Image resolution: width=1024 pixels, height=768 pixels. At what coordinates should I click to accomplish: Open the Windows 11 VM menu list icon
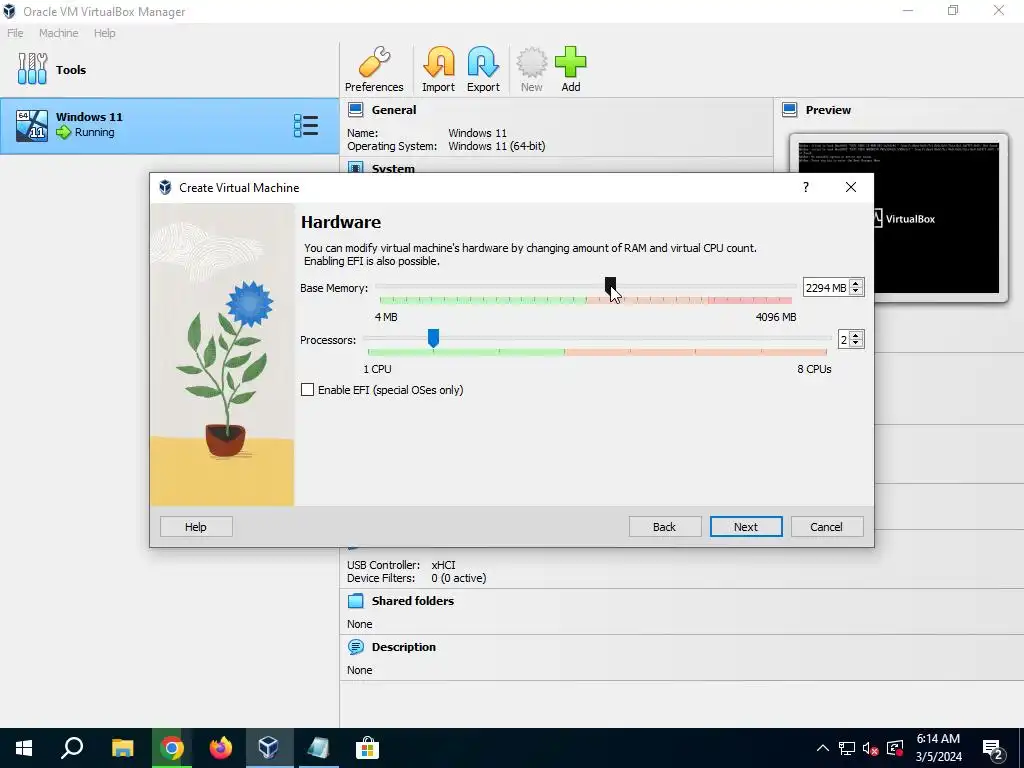306,125
